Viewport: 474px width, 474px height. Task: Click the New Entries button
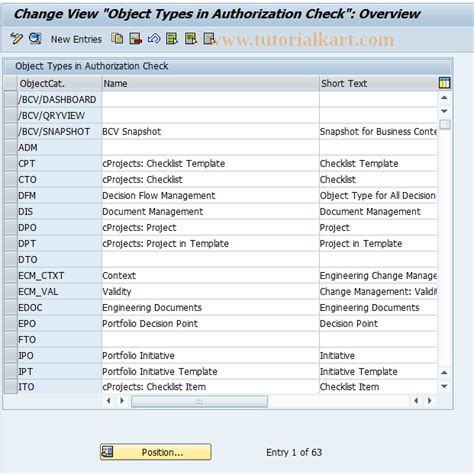76,39
